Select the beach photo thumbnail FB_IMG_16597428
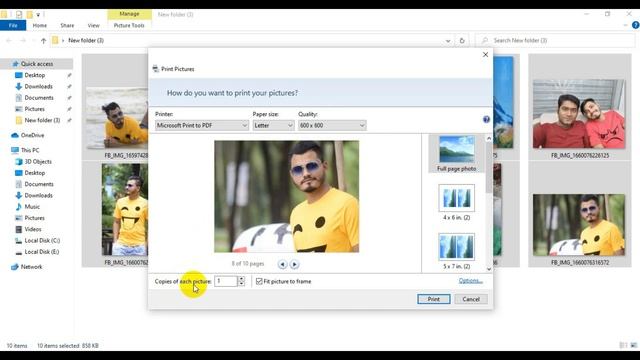 tap(117, 118)
